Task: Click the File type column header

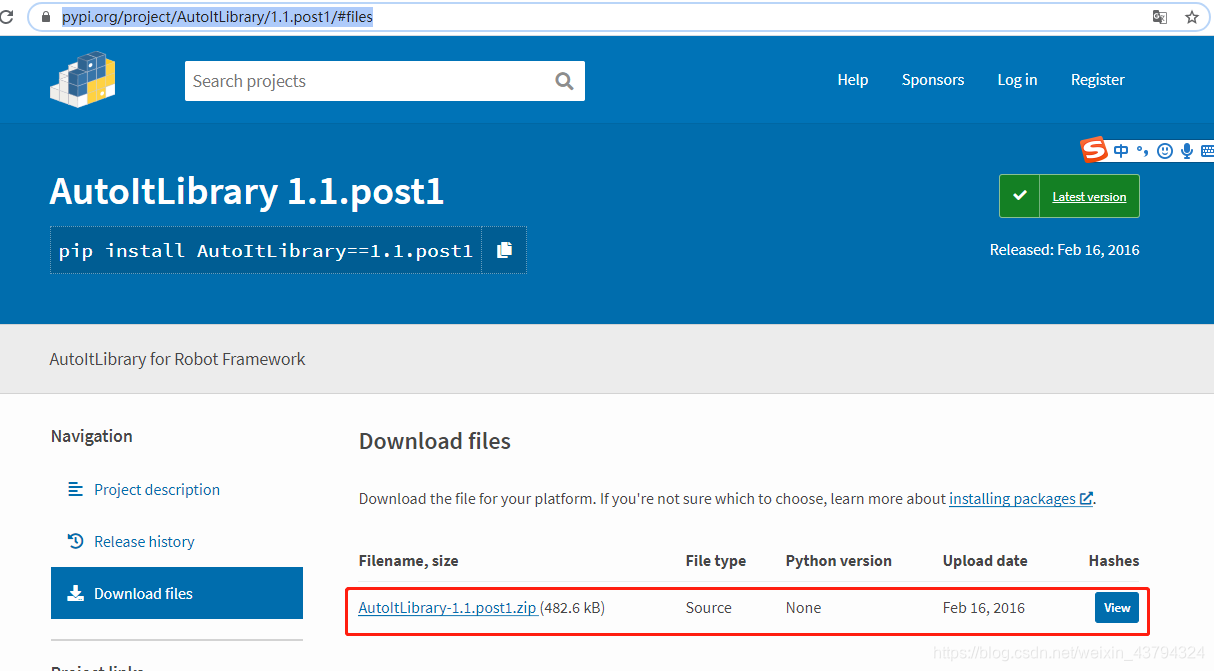Action: click(x=716, y=561)
